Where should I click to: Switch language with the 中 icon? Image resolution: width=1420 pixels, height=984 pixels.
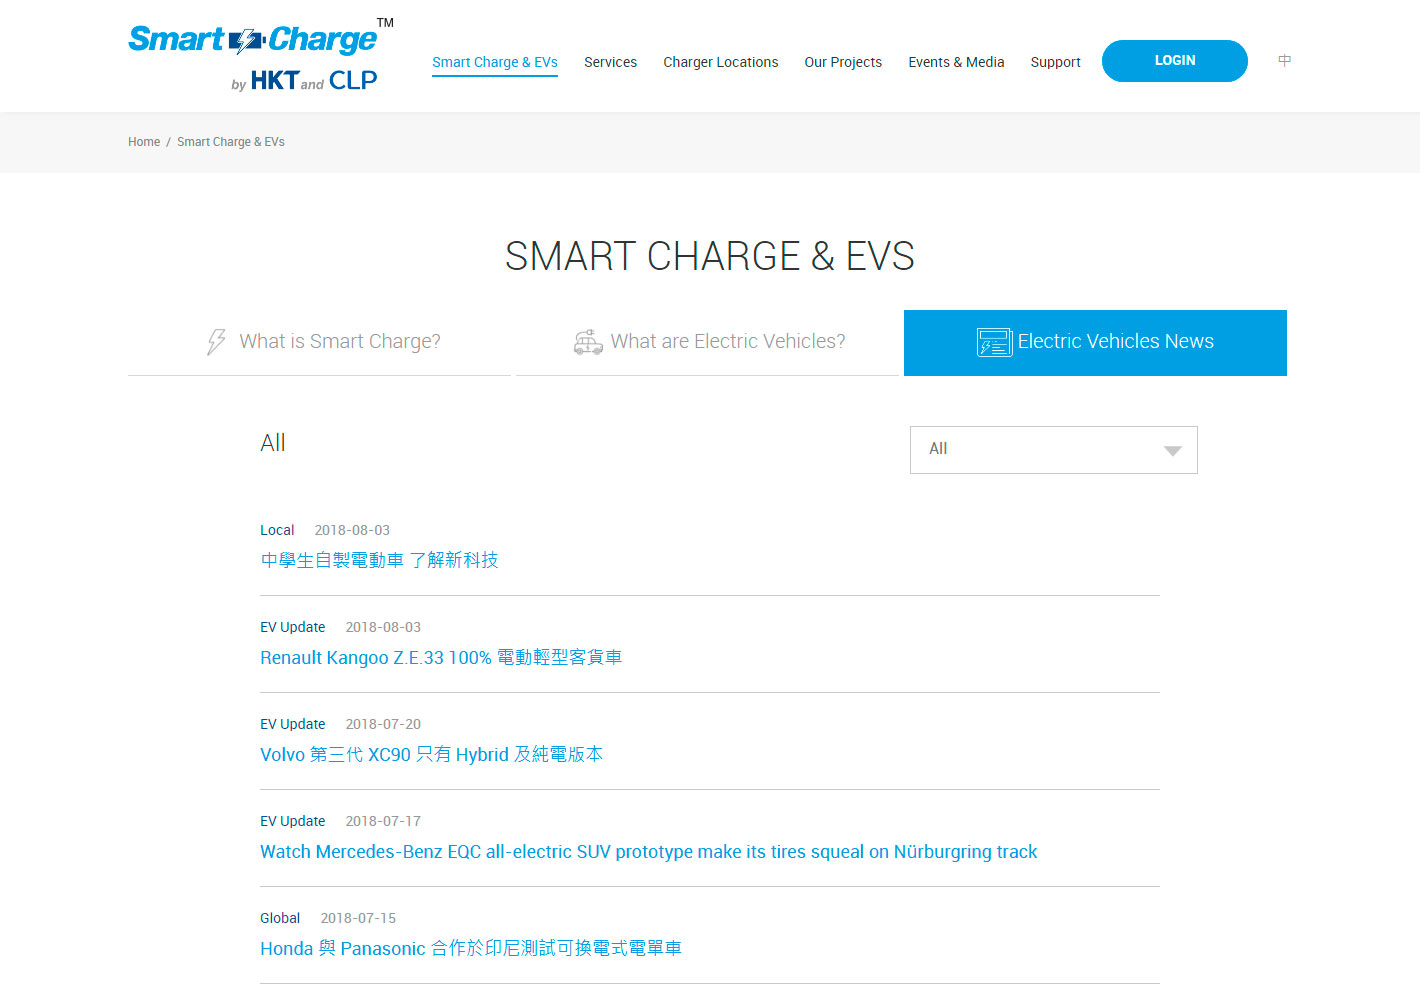click(1285, 61)
